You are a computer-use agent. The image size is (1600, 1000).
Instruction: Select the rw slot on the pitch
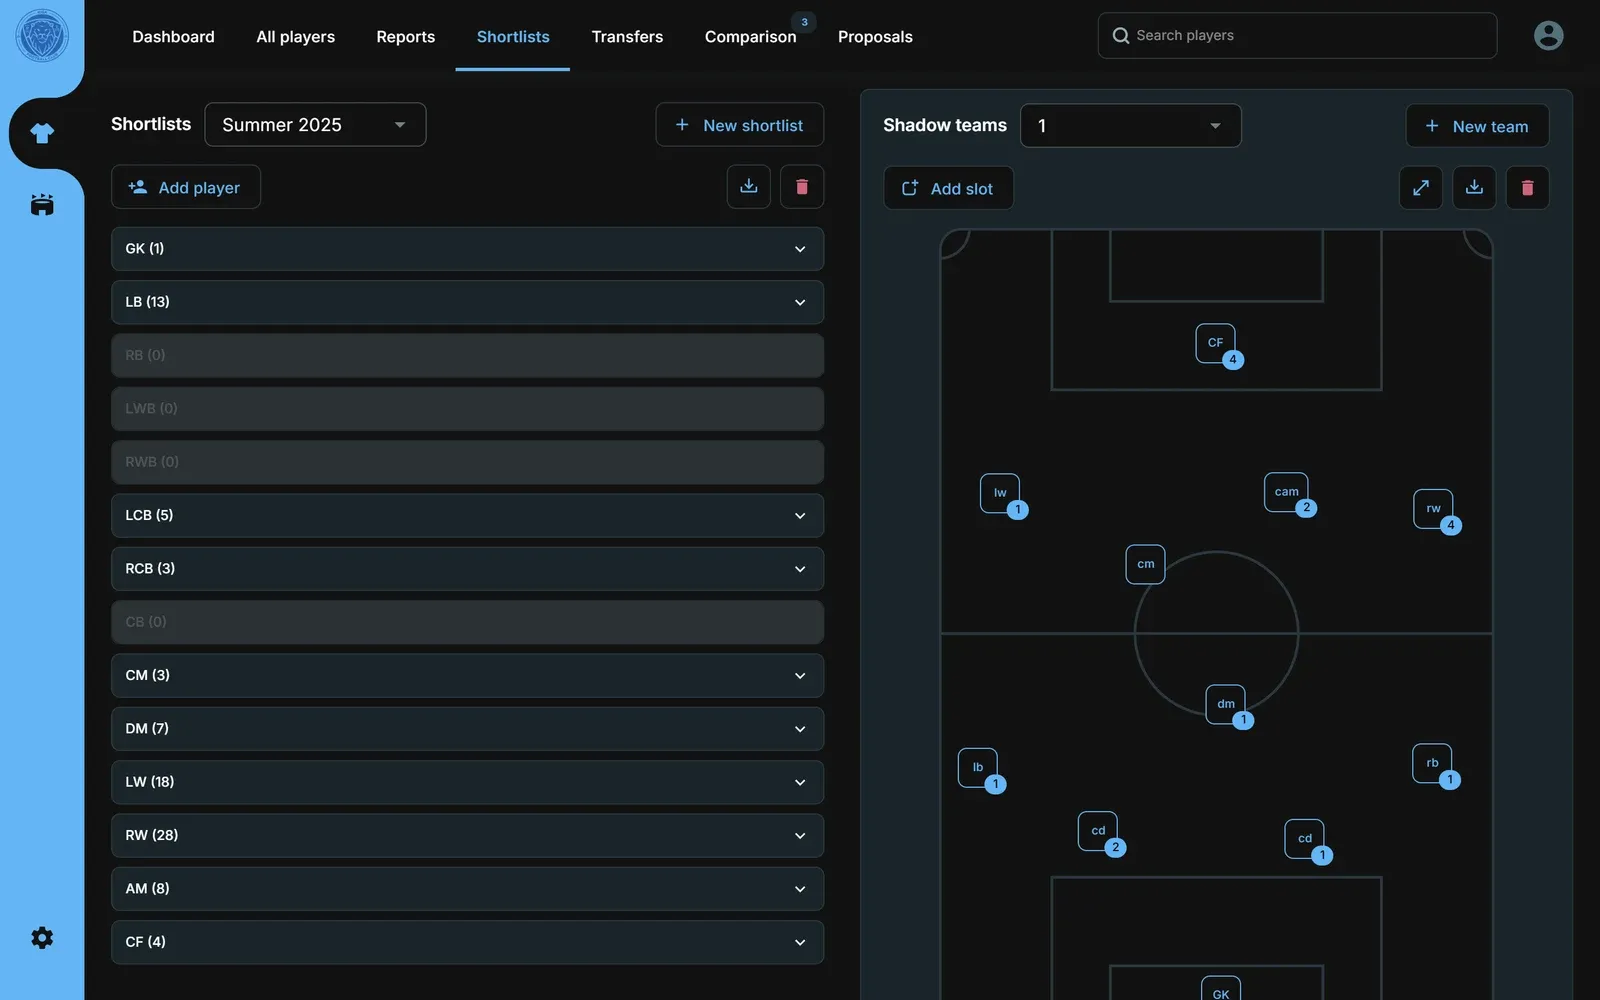[x=1433, y=509]
